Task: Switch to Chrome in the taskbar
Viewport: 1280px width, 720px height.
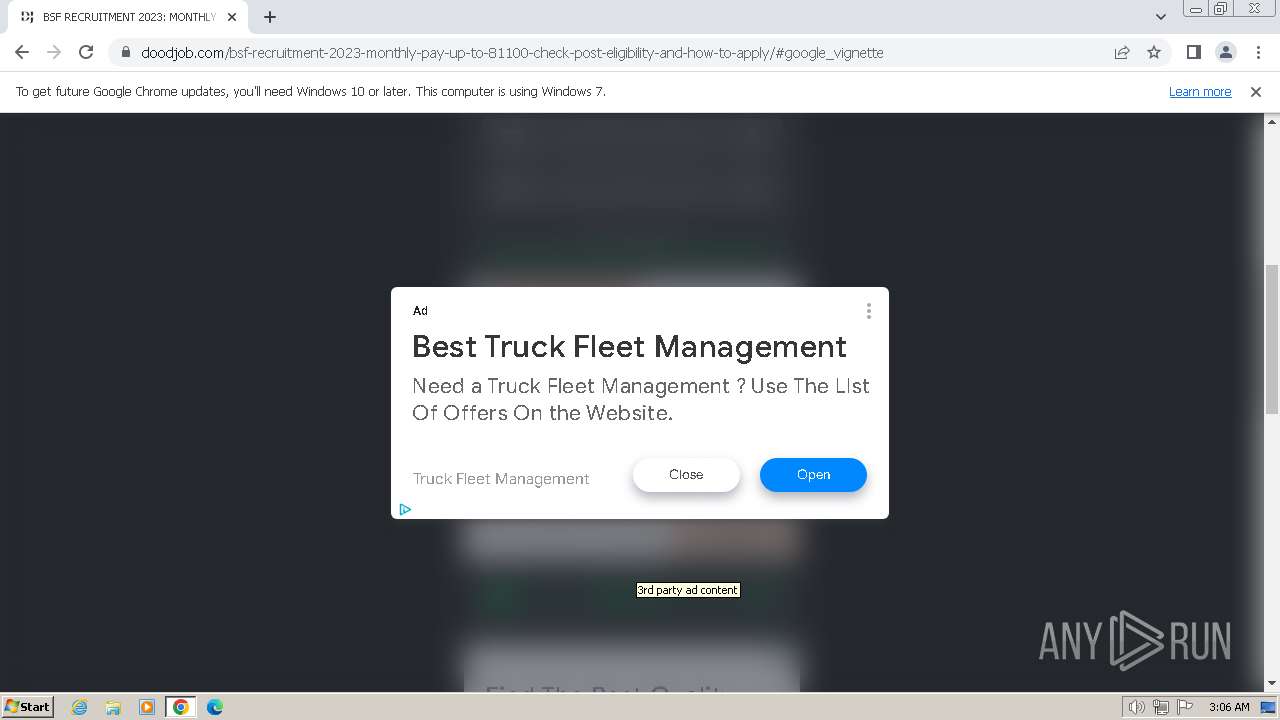Action: (181, 707)
